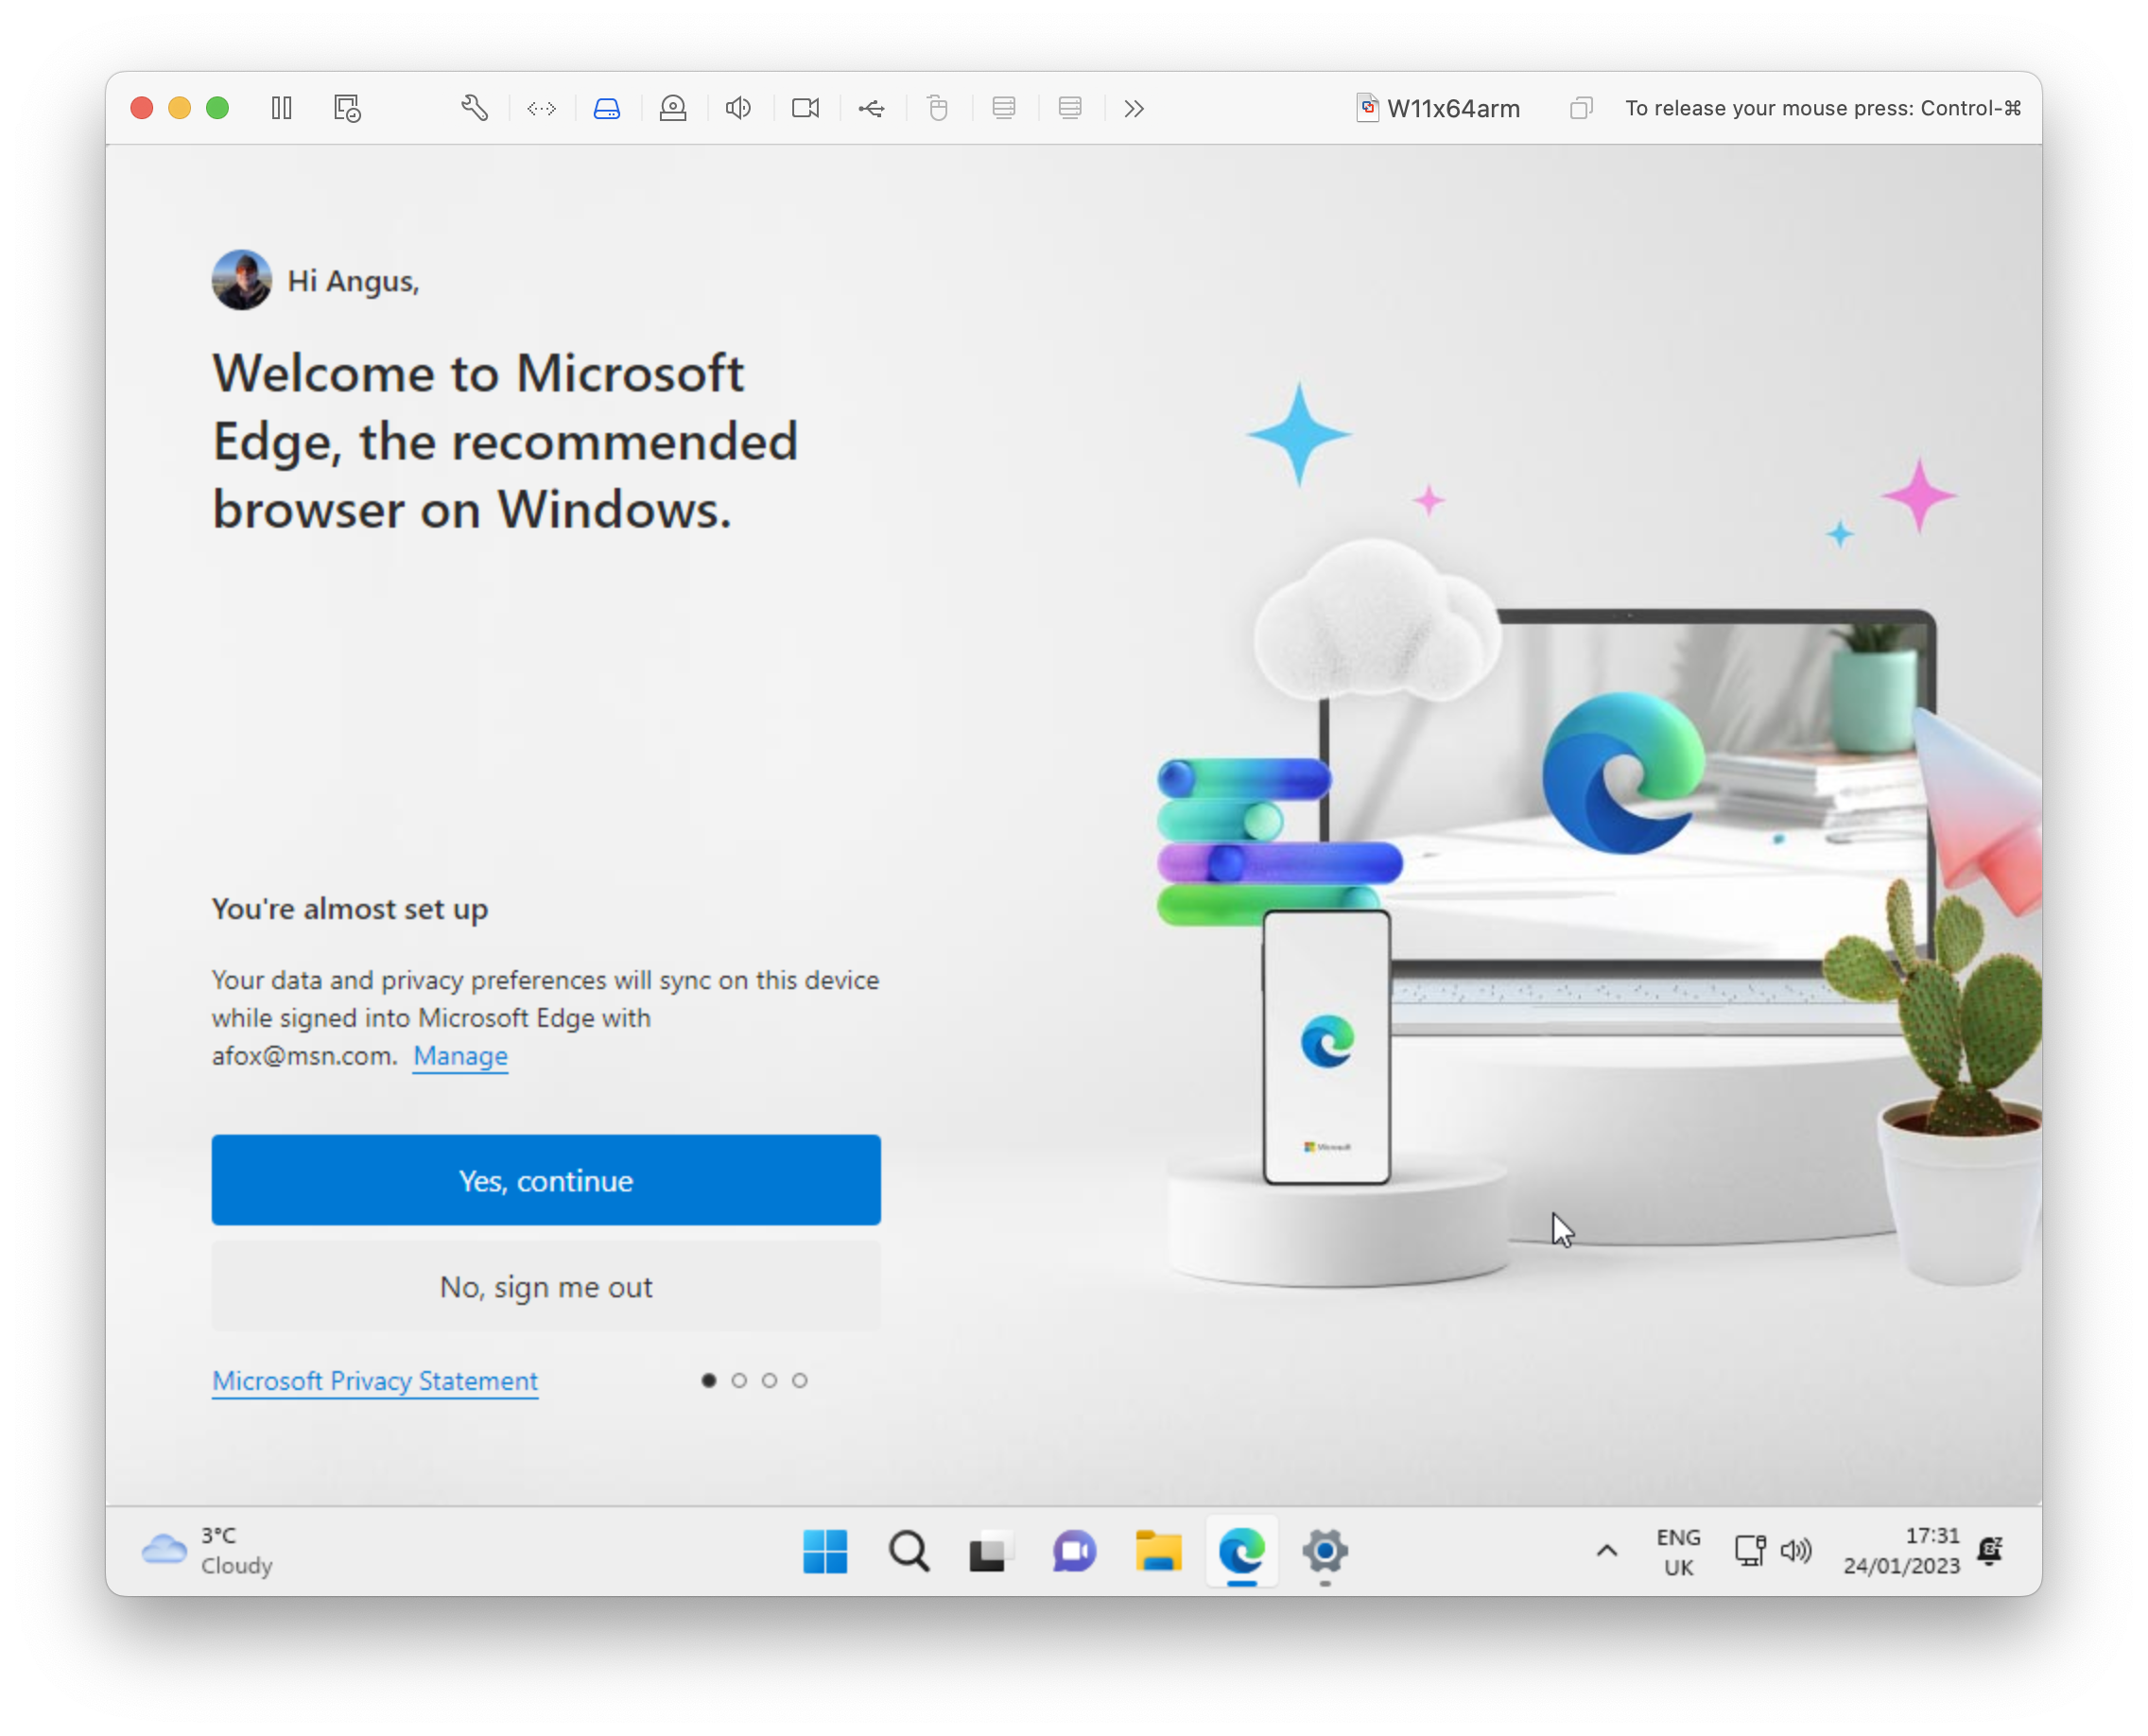Click the Yes, continue button
2148x1736 pixels.
click(x=546, y=1180)
